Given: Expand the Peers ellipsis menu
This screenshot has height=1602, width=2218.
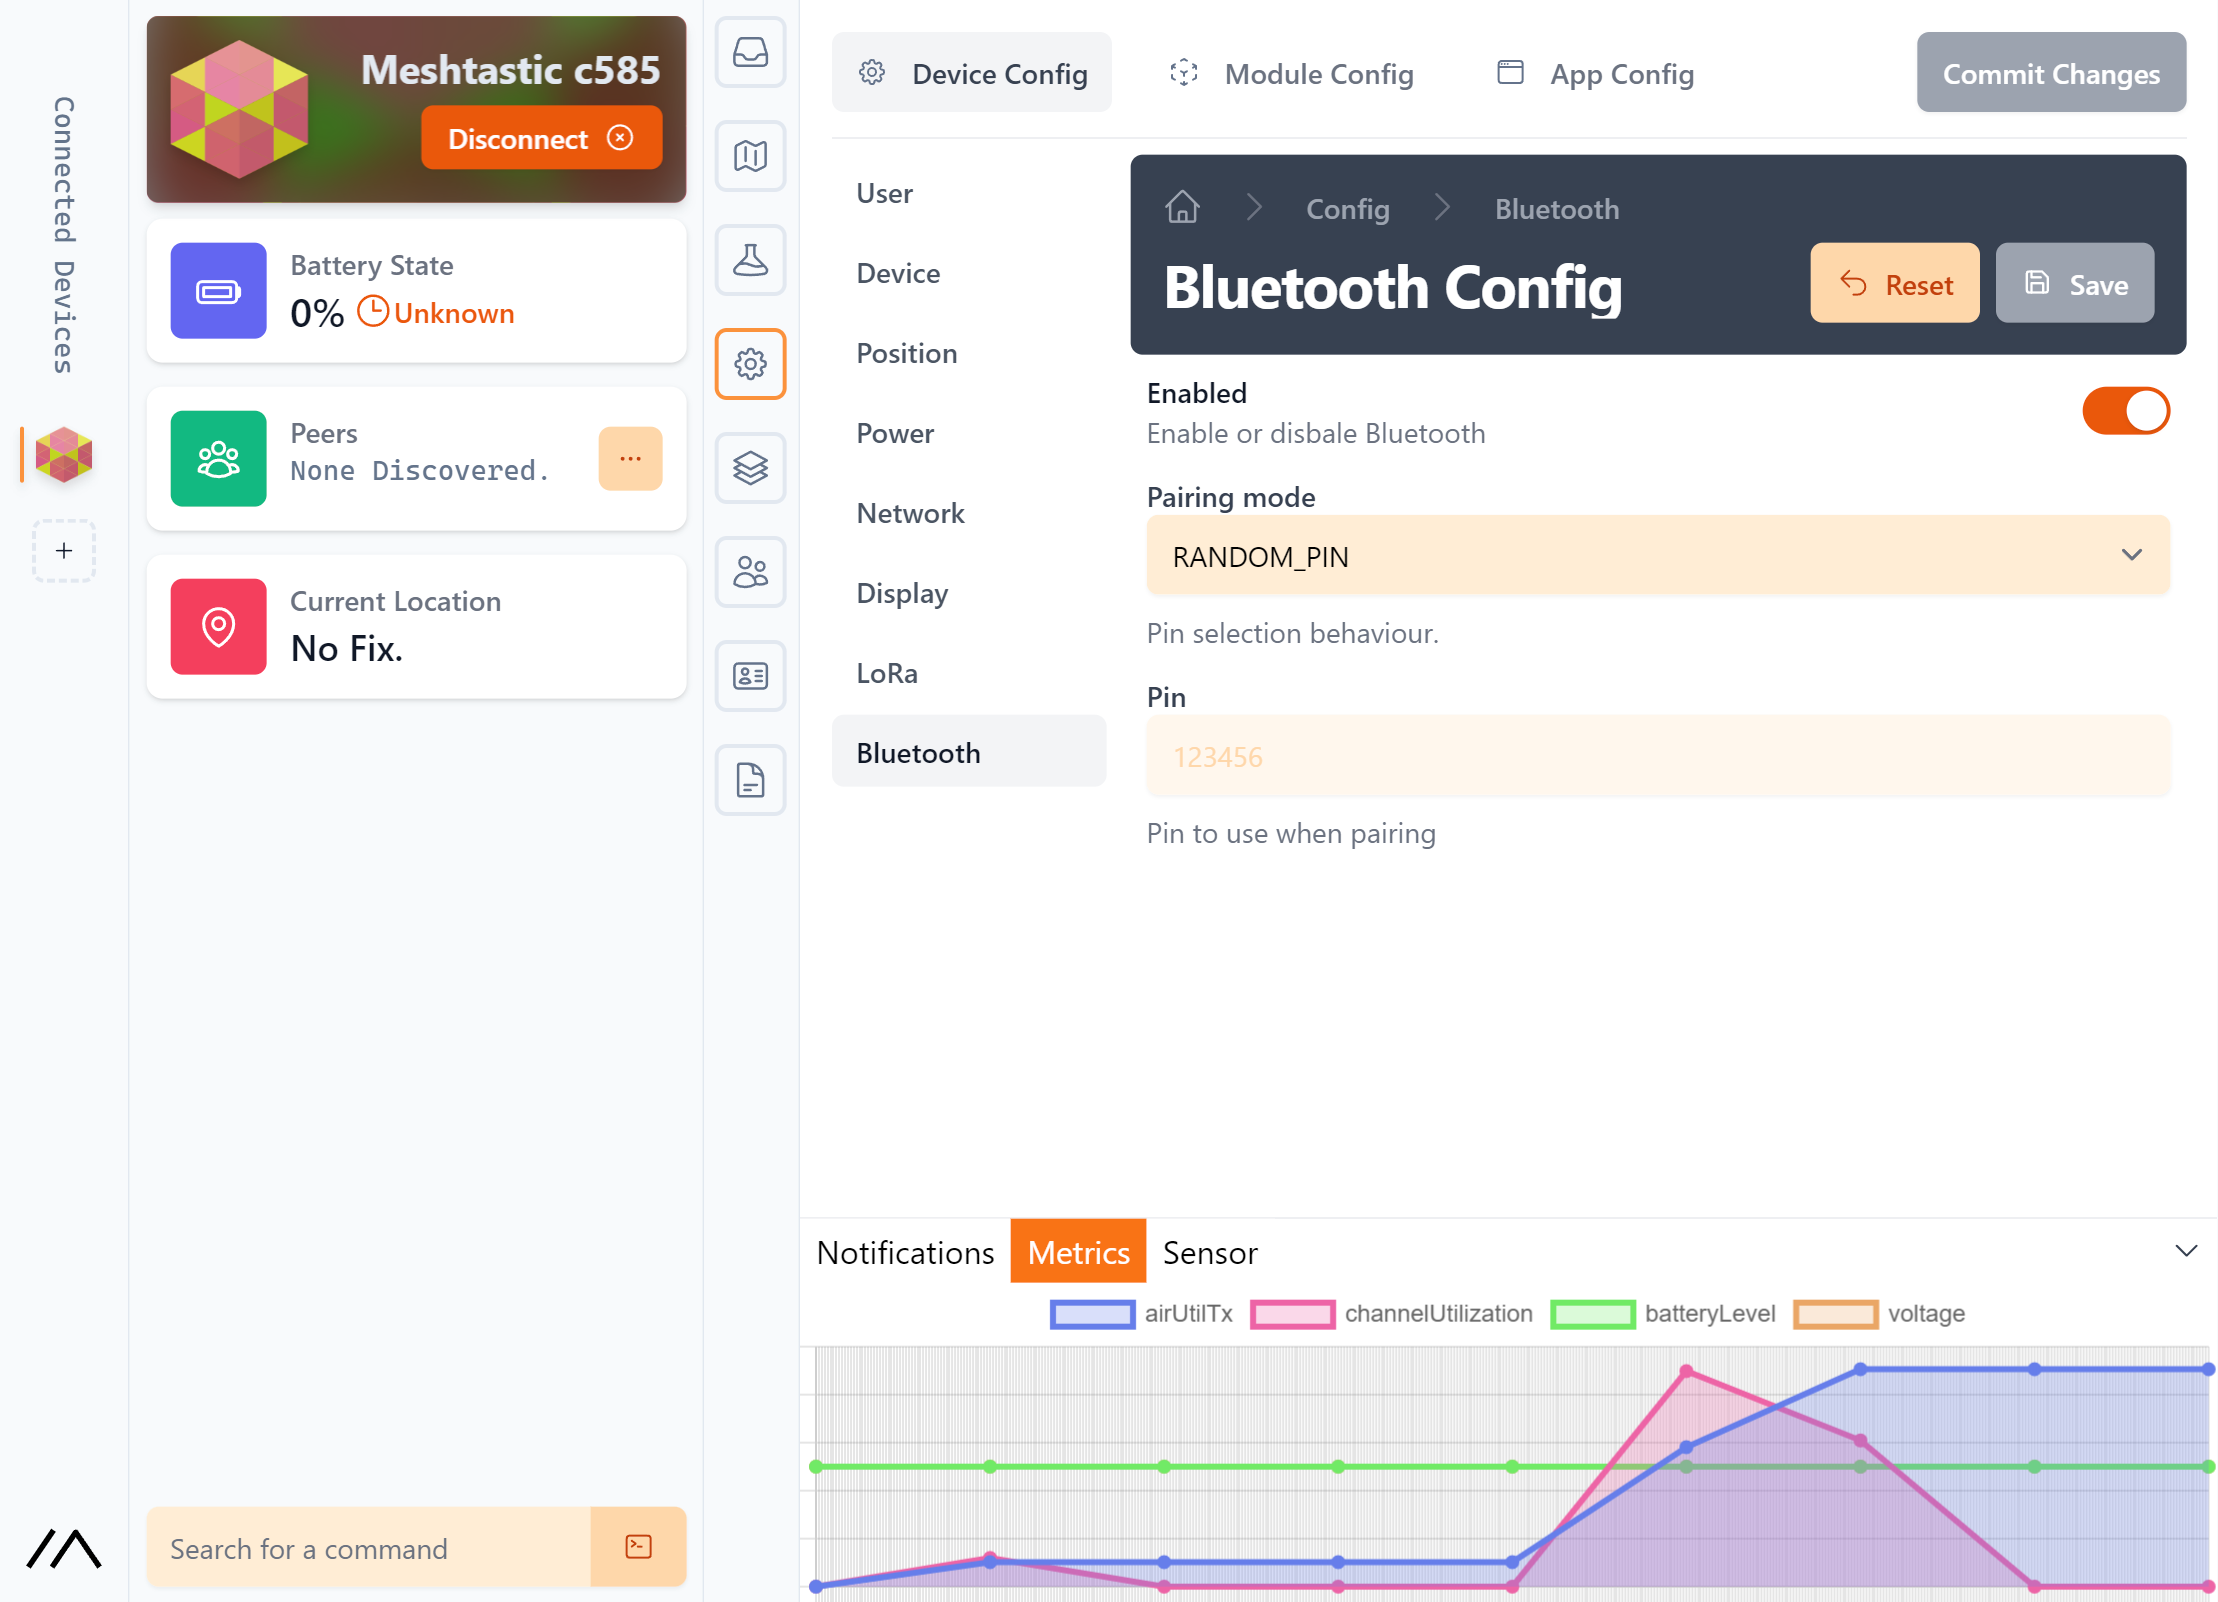Looking at the screenshot, I should point(630,459).
